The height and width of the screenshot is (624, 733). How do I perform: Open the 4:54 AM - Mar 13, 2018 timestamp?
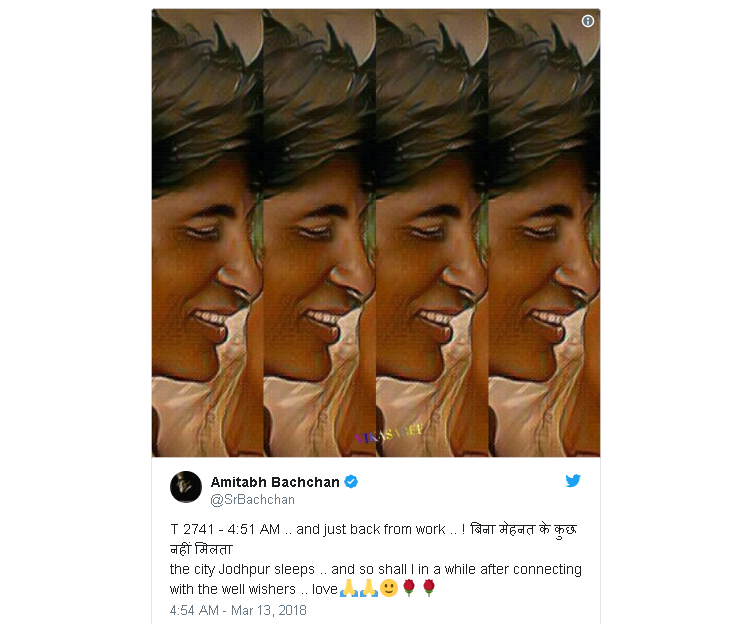[238, 610]
